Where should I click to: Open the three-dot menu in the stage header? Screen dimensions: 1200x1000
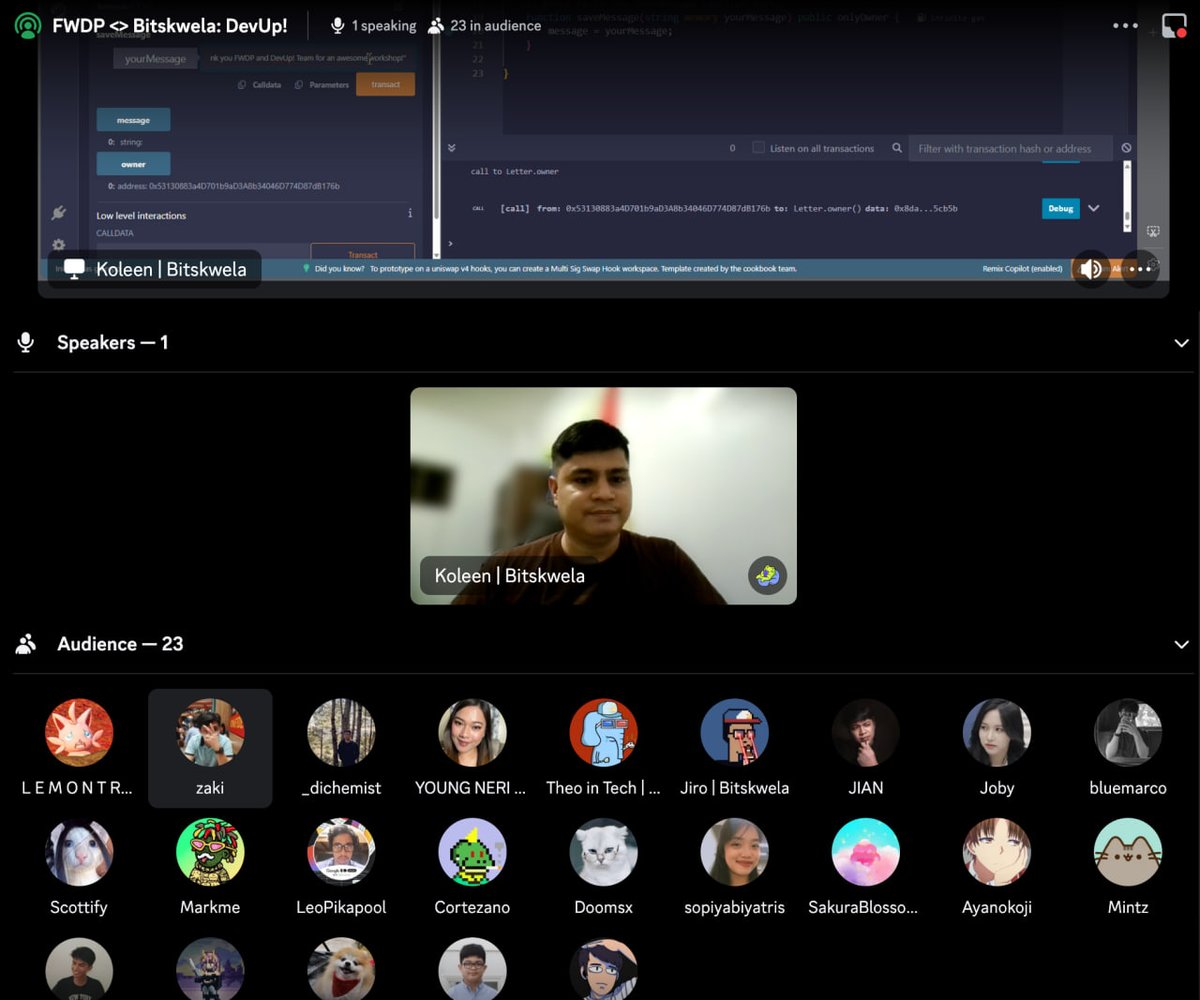coord(1125,26)
